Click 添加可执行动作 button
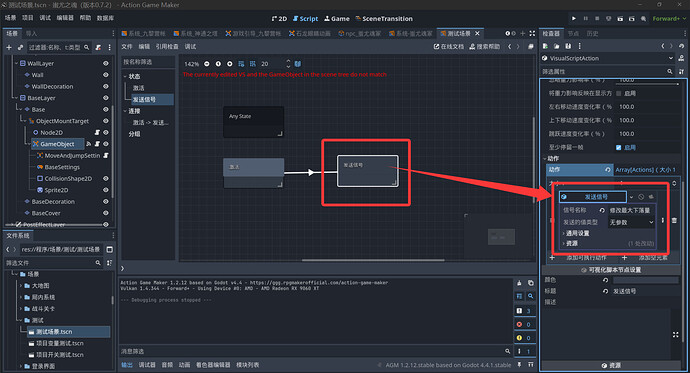 tap(581, 258)
